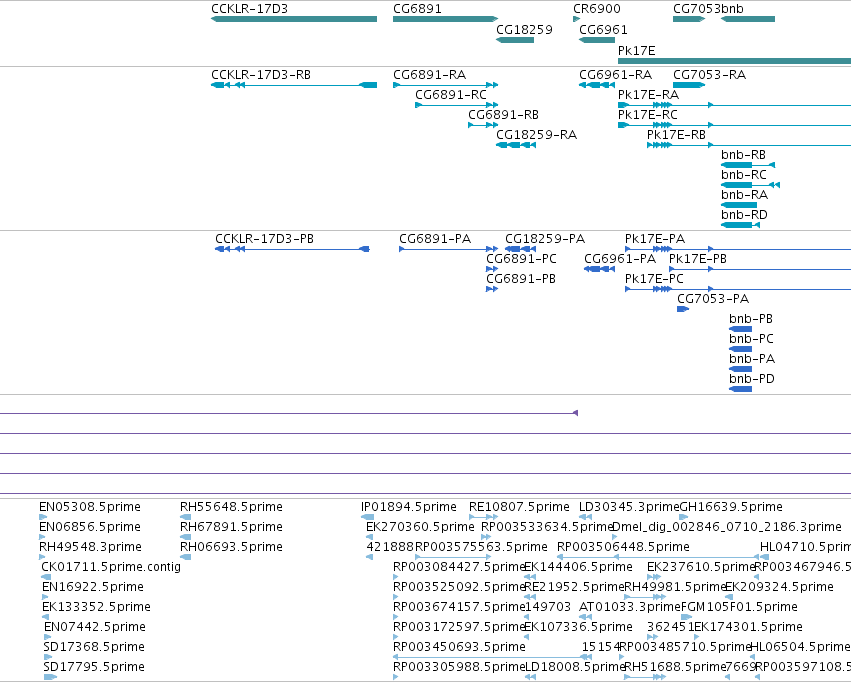
Task: Select EST RH49548.3prime
Action: (42, 557)
